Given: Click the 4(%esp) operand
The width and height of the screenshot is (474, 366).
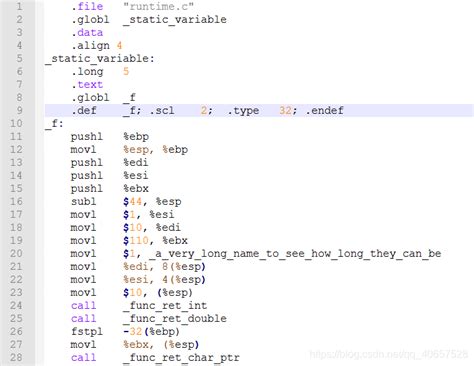Looking at the screenshot, I should click(x=184, y=279).
